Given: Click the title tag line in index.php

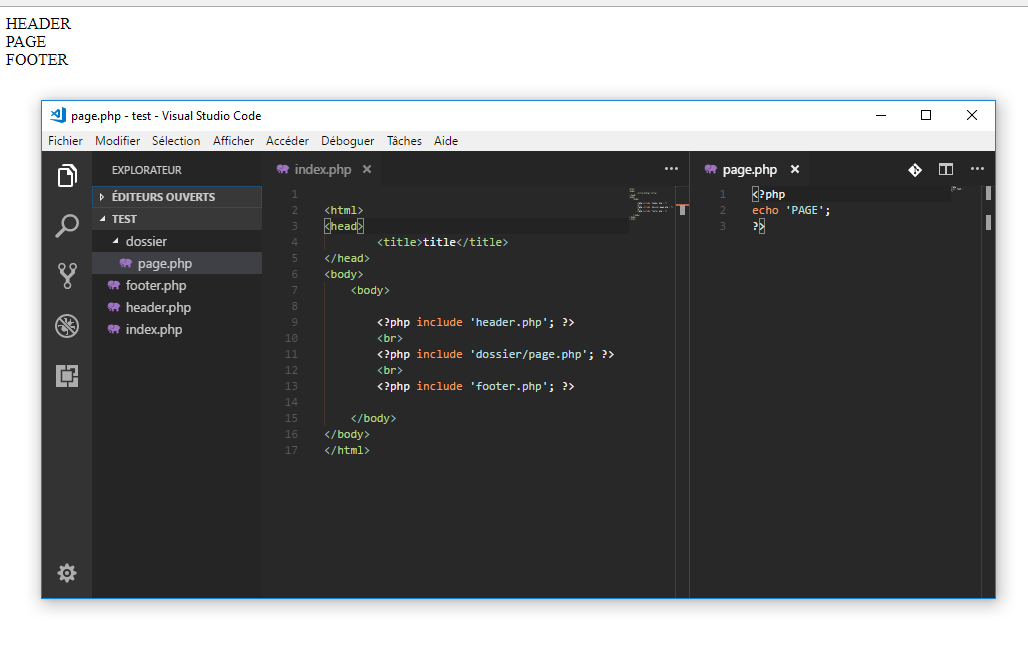Looking at the screenshot, I should click(443, 242).
